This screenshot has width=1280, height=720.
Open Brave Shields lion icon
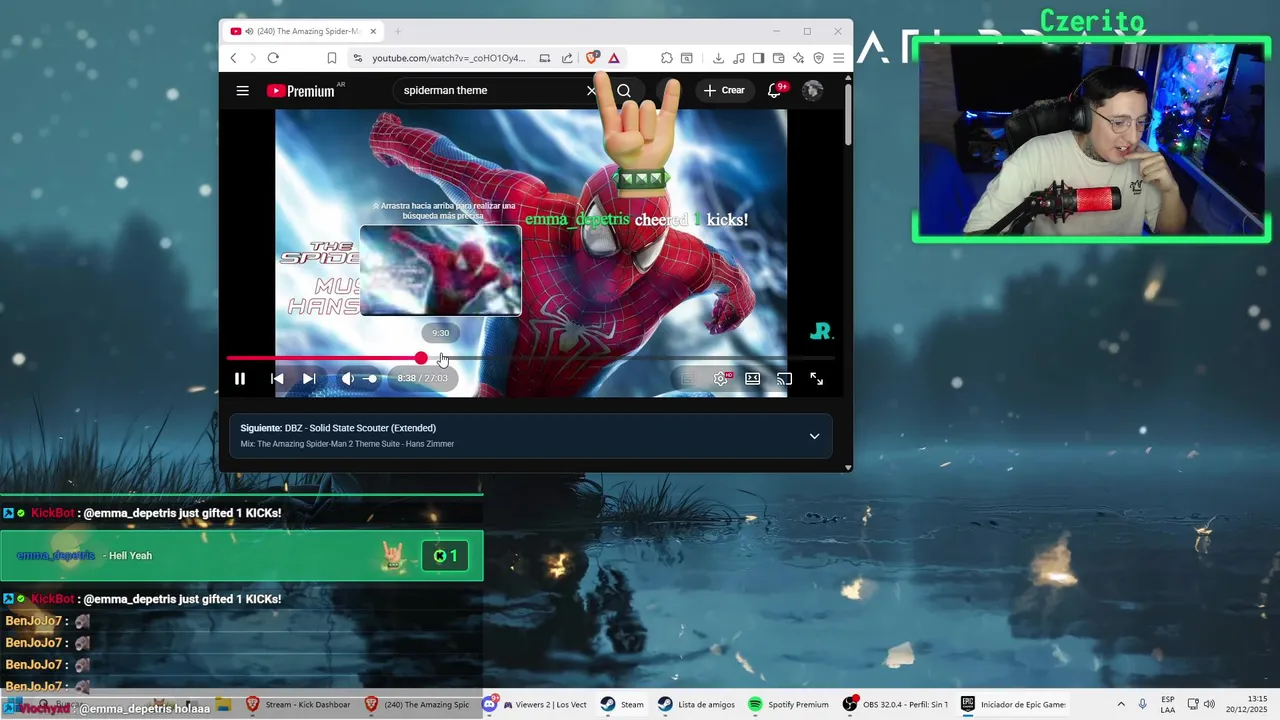592,58
